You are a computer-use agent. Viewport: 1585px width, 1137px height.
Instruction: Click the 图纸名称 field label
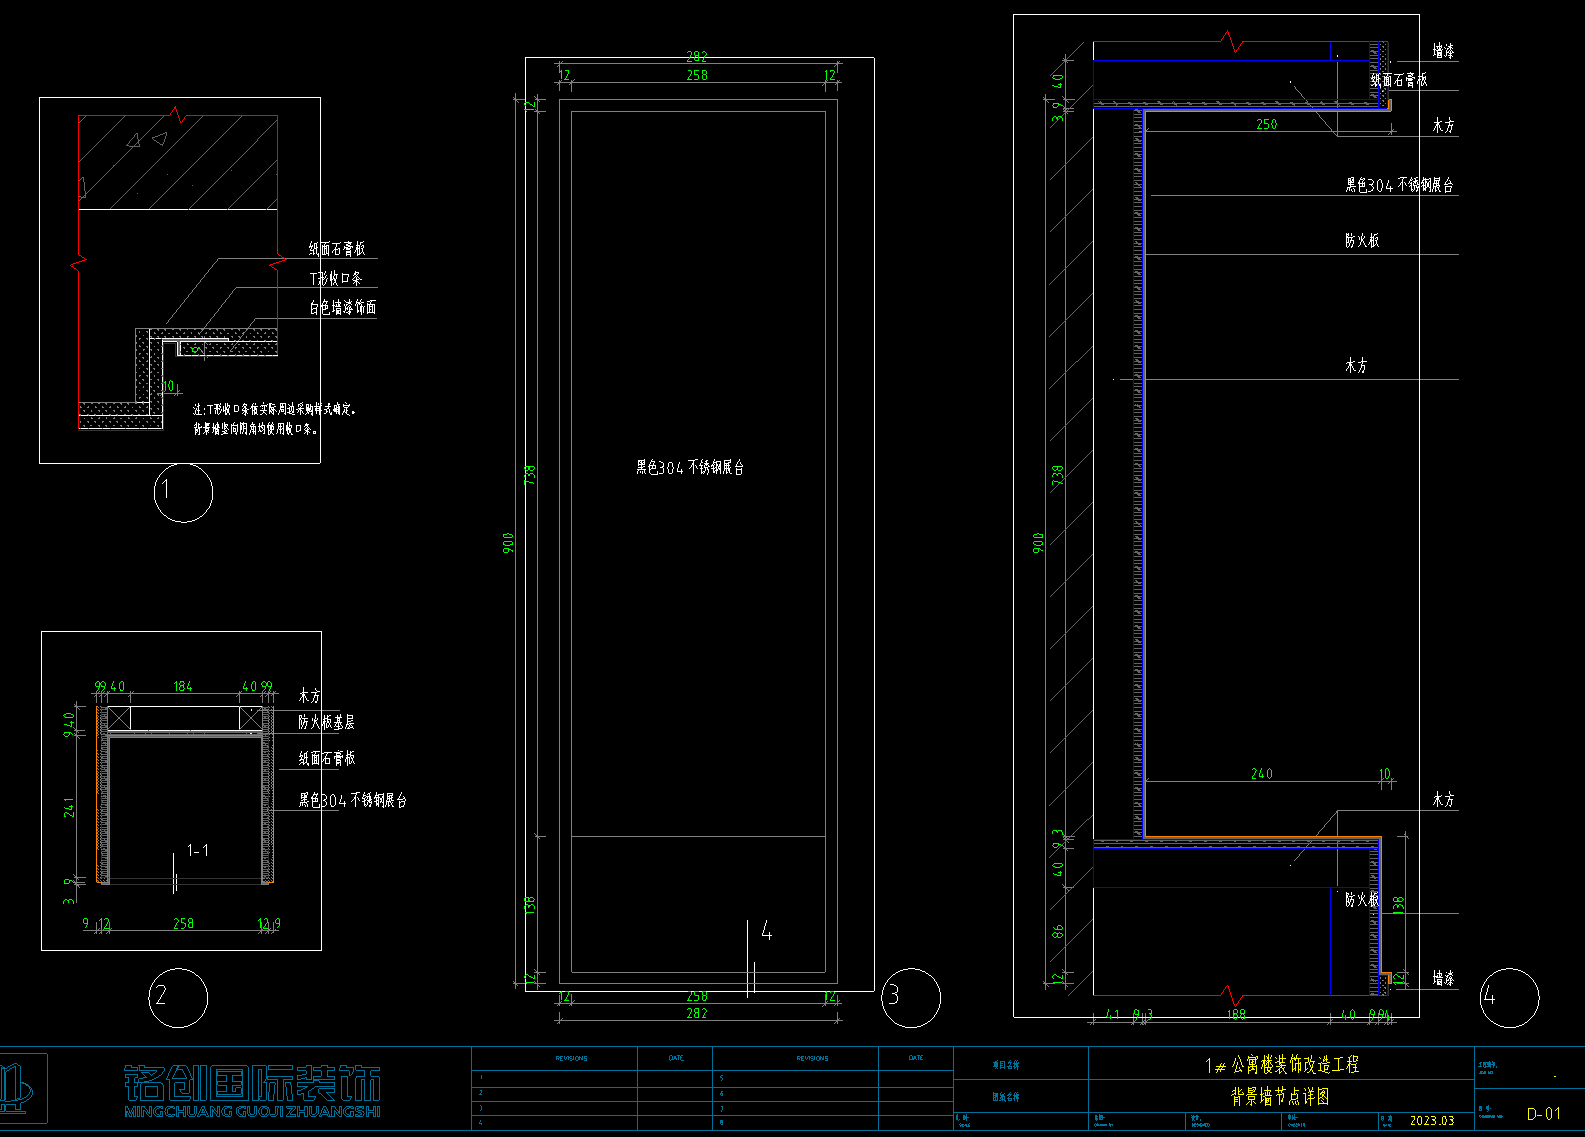pyautogui.click(x=1006, y=1098)
